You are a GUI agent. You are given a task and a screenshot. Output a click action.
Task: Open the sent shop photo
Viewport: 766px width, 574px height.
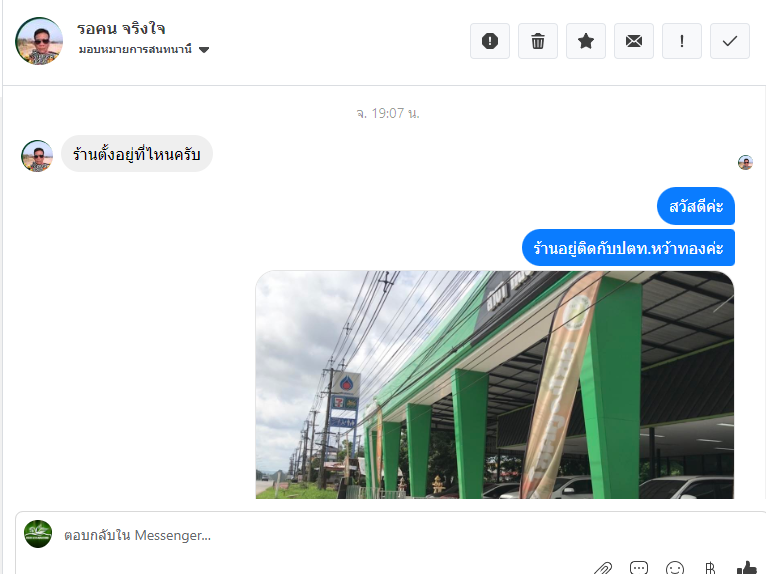click(x=494, y=385)
